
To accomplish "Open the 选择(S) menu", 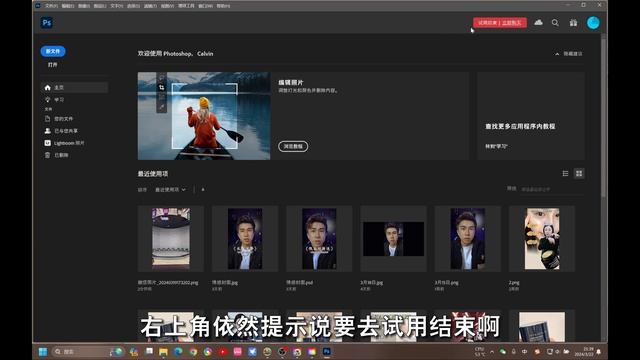I will pos(133,6).
